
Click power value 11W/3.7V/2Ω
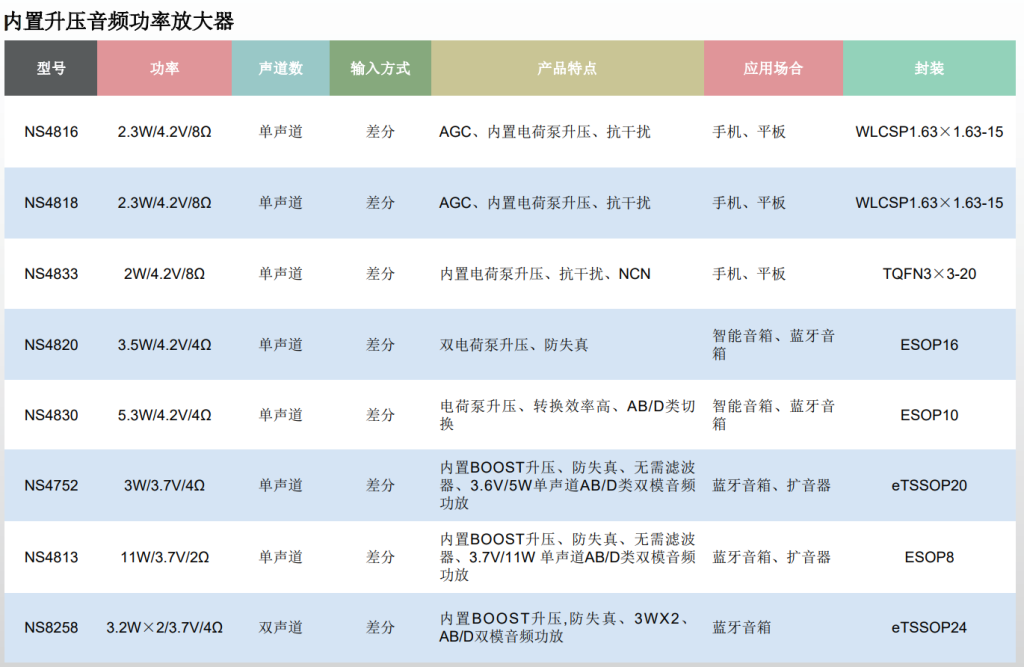[x=165, y=557]
